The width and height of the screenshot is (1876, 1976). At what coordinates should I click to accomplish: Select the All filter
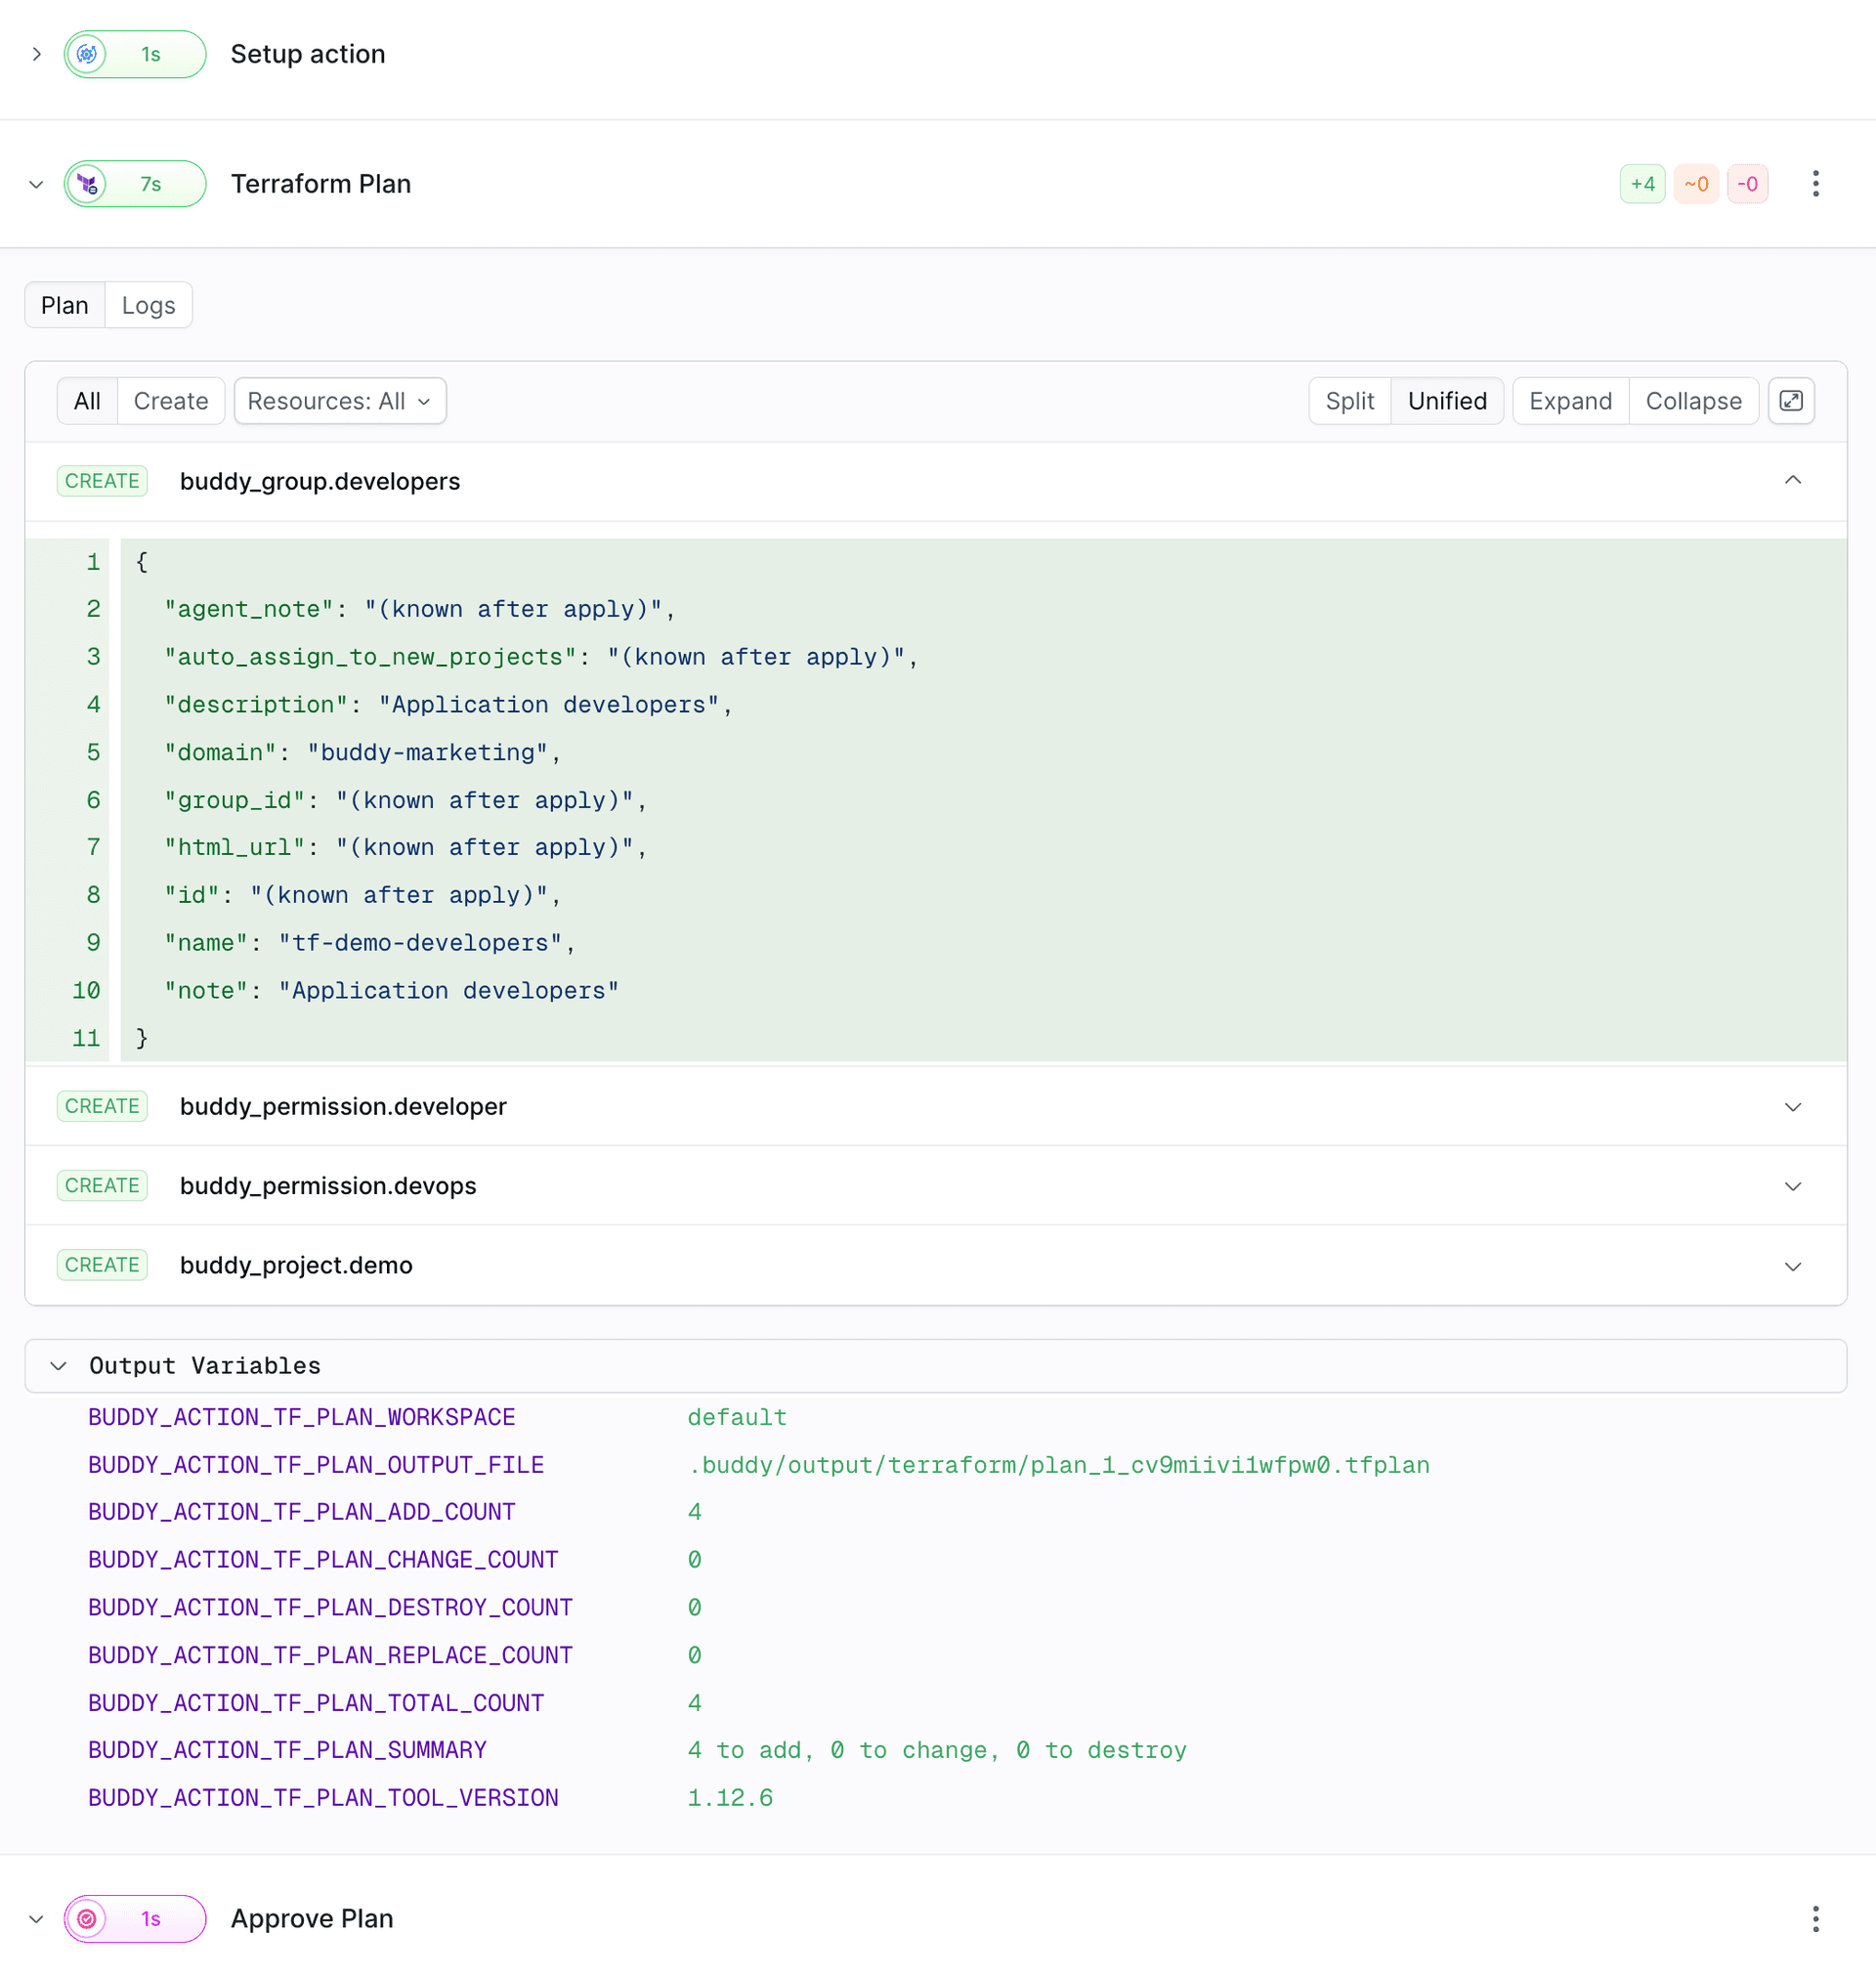tap(87, 401)
